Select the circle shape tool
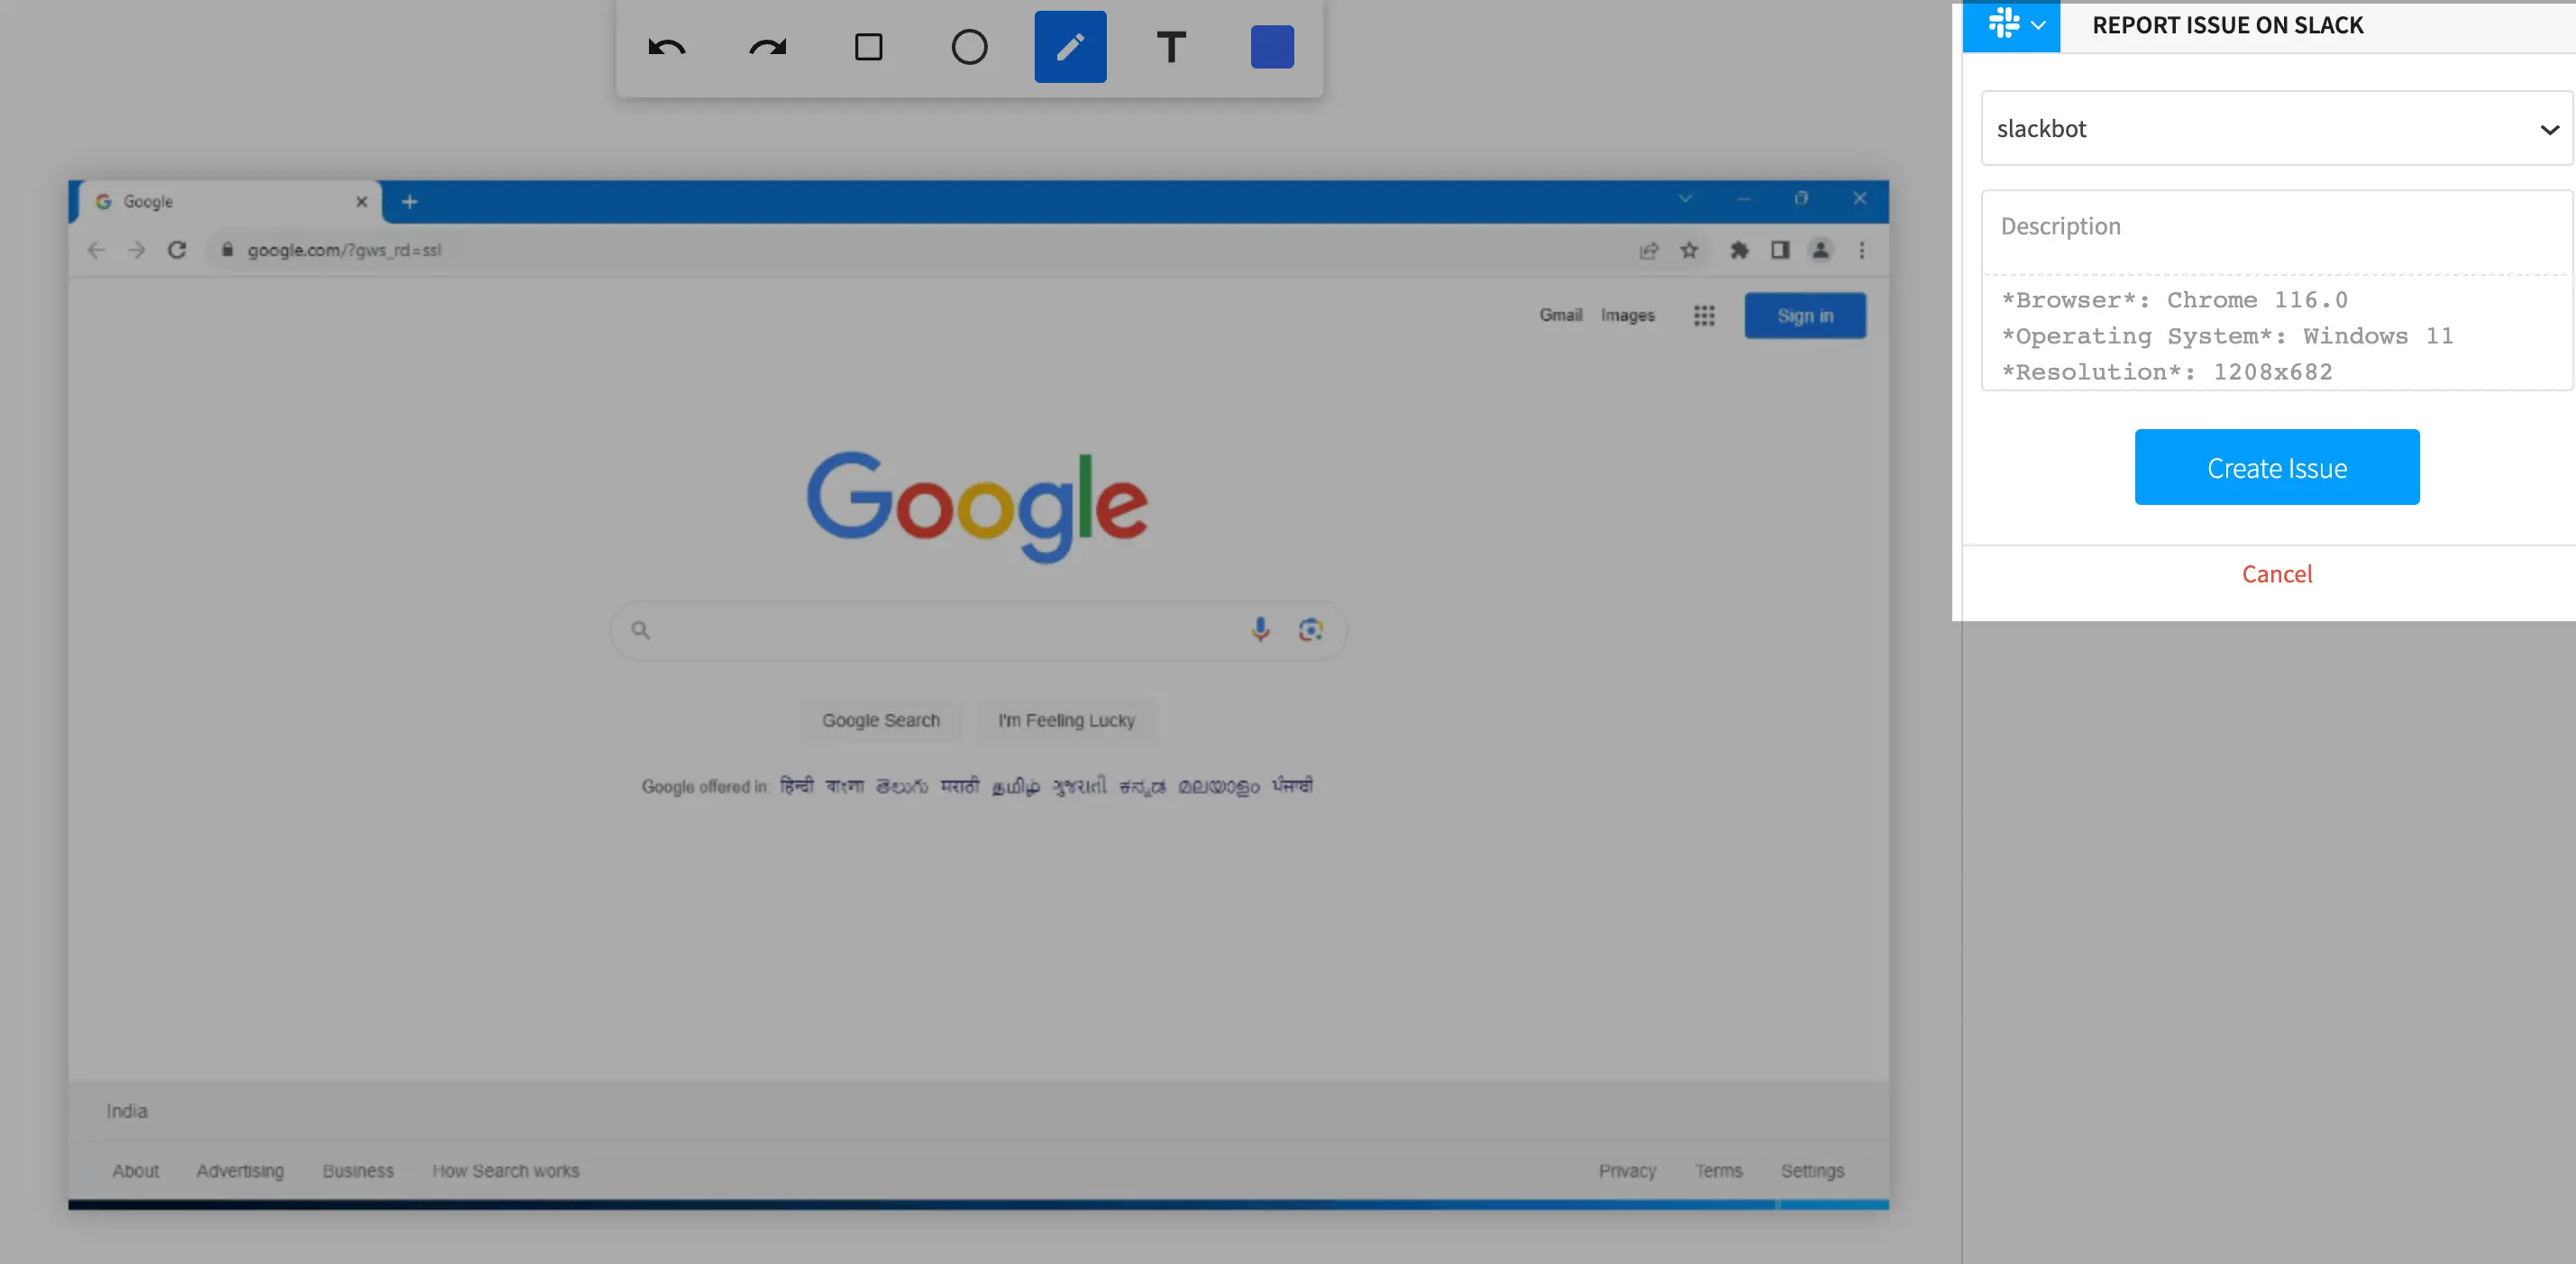The image size is (2576, 1264). pyautogui.click(x=969, y=47)
